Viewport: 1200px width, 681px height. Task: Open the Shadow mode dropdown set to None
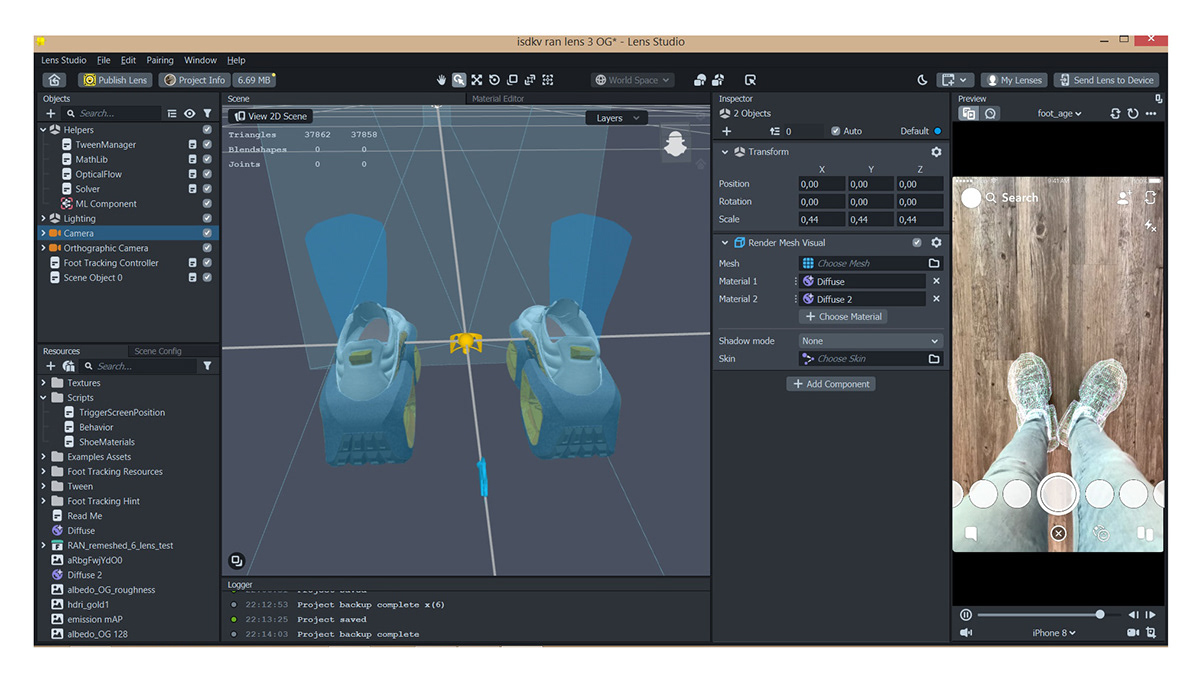[869, 340]
